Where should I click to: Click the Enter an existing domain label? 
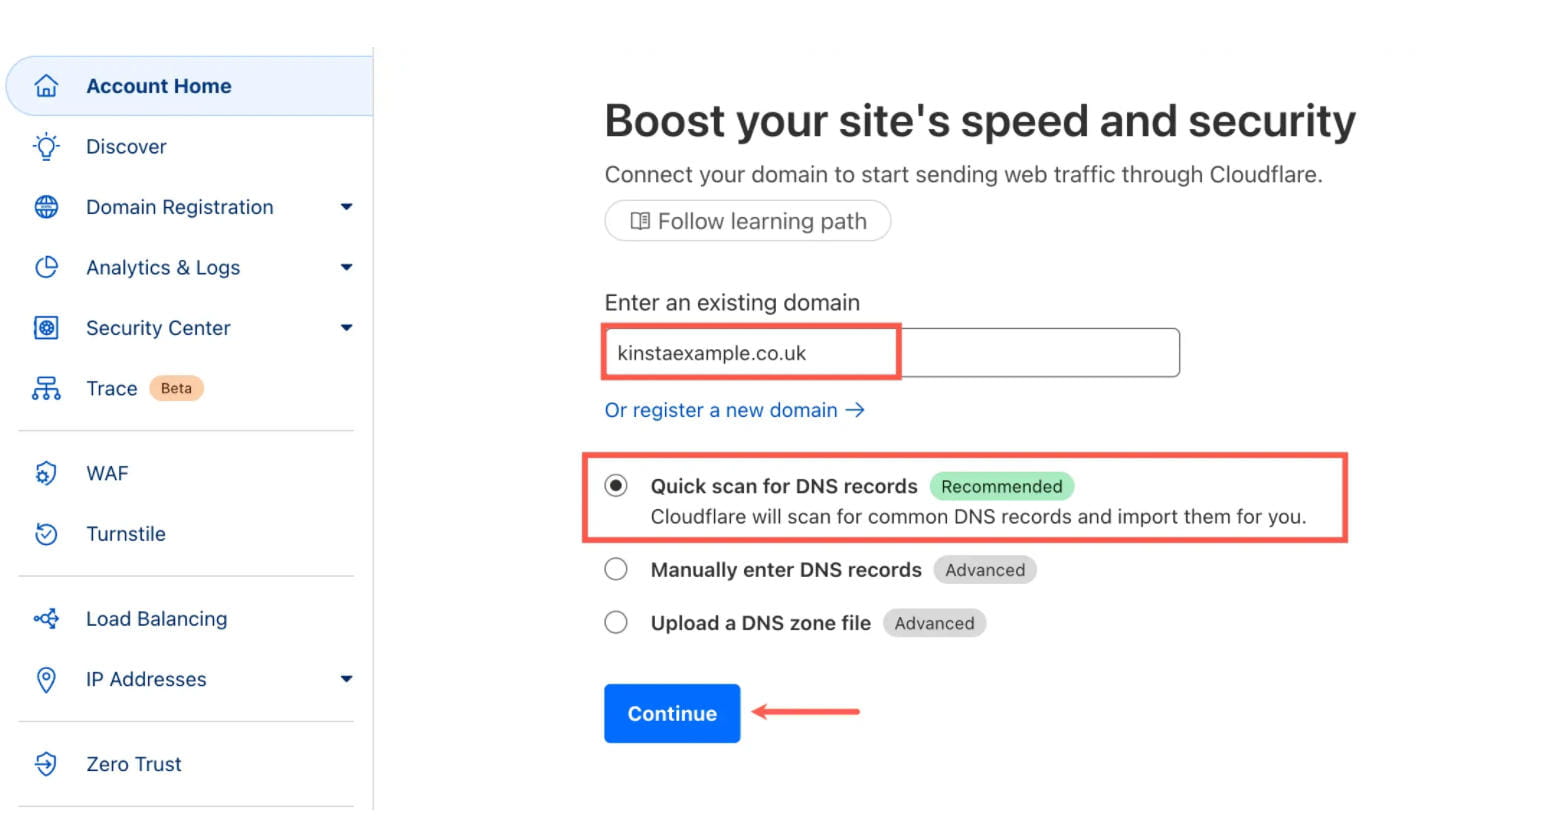coord(732,302)
